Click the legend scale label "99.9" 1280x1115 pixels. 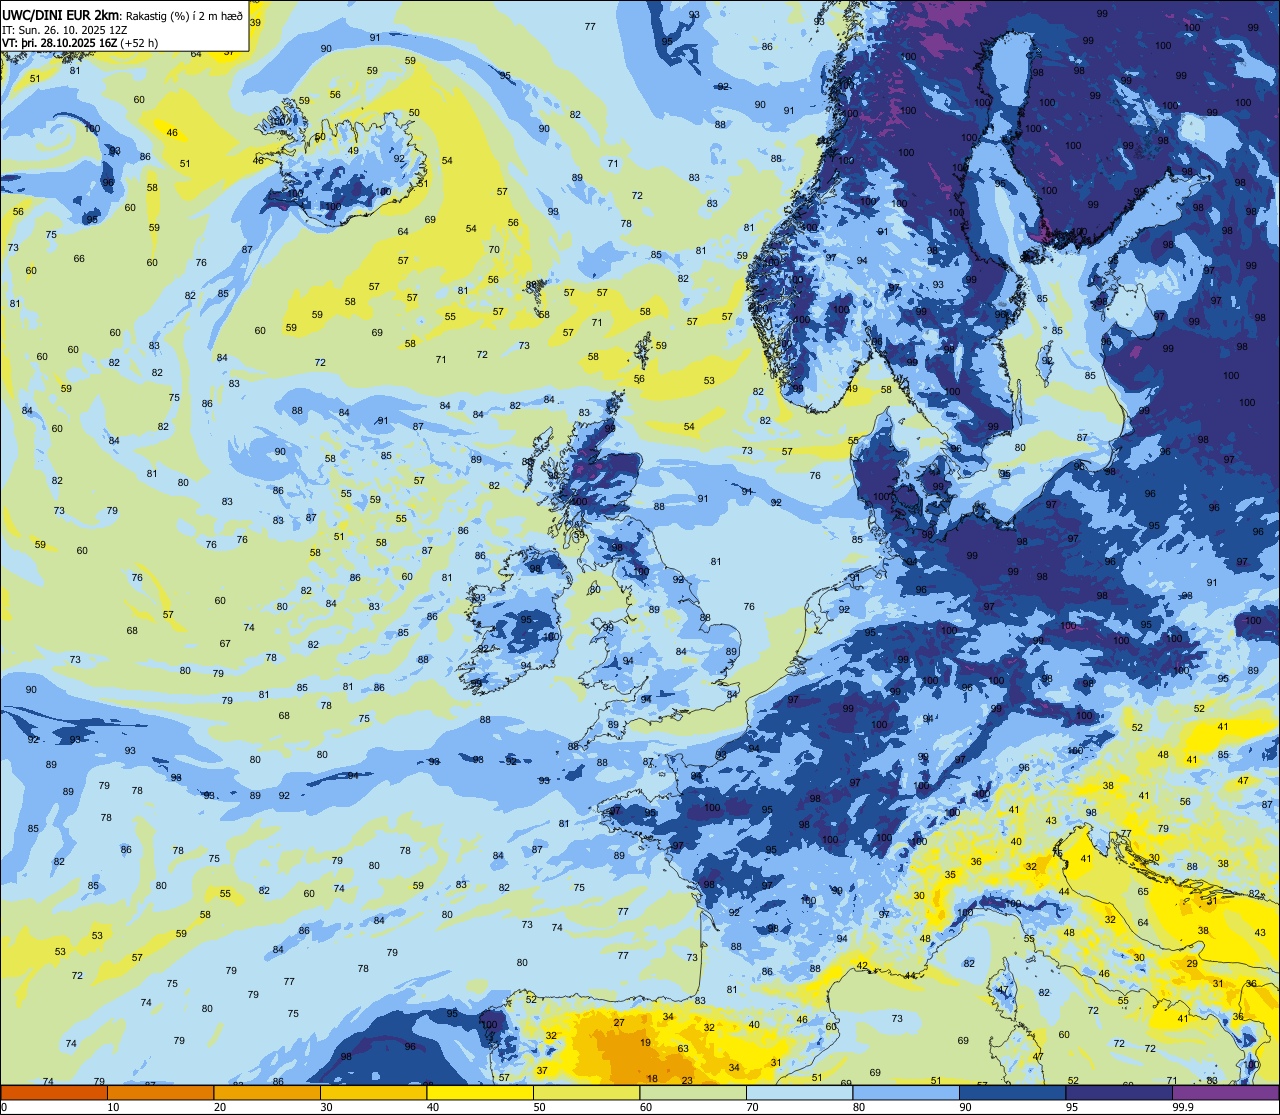(1183, 1107)
